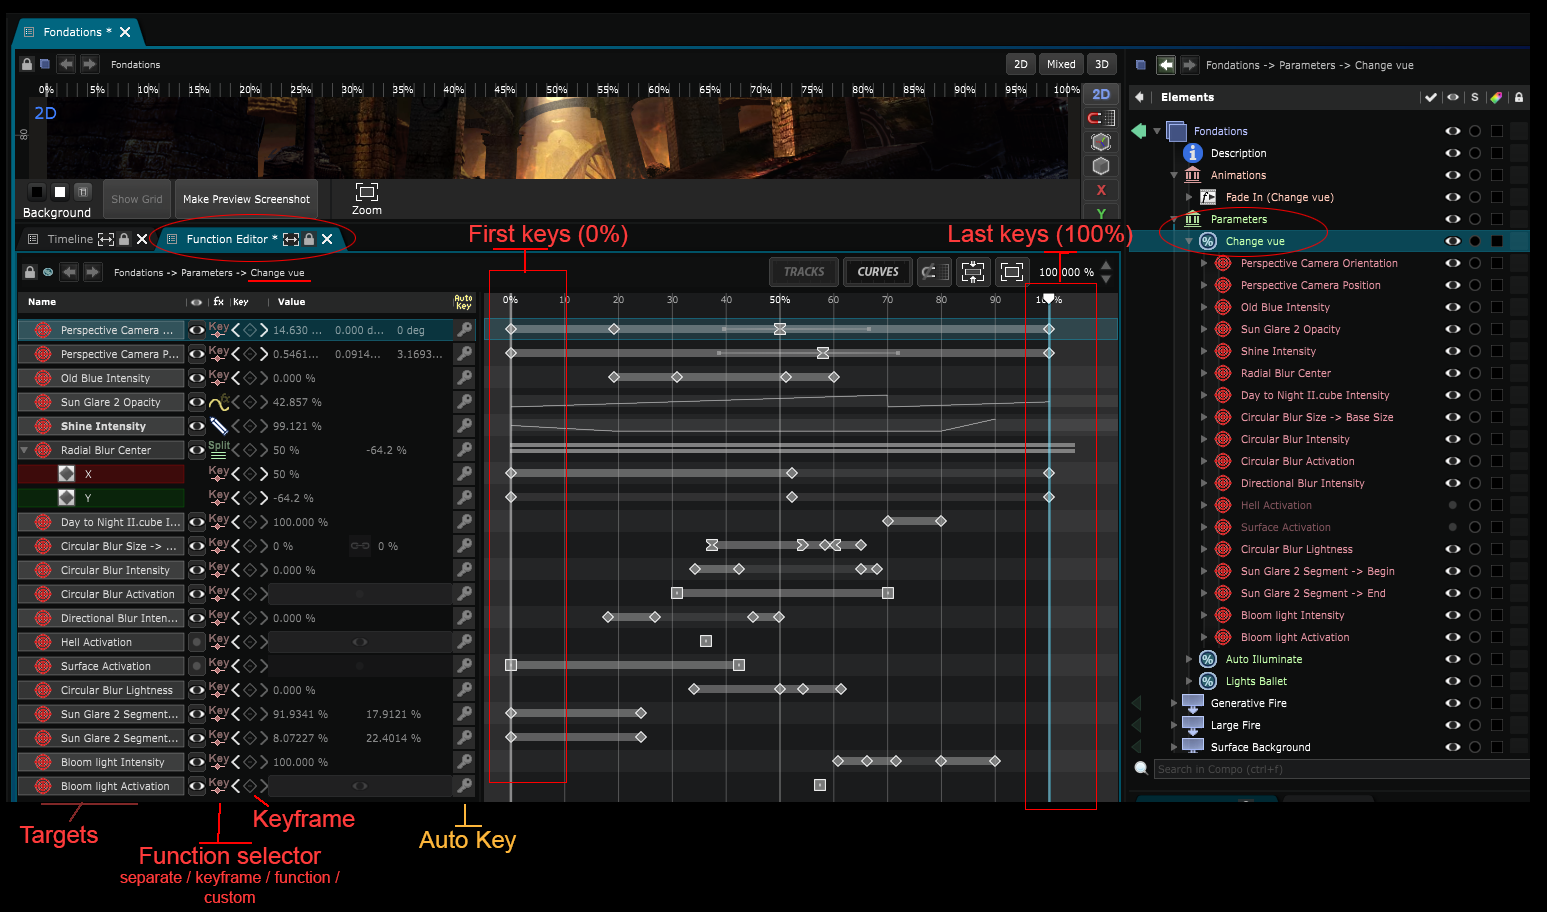Open function selector for Shine Intensity row
This screenshot has width=1547, height=912.
pyautogui.click(x=219, y=426)
